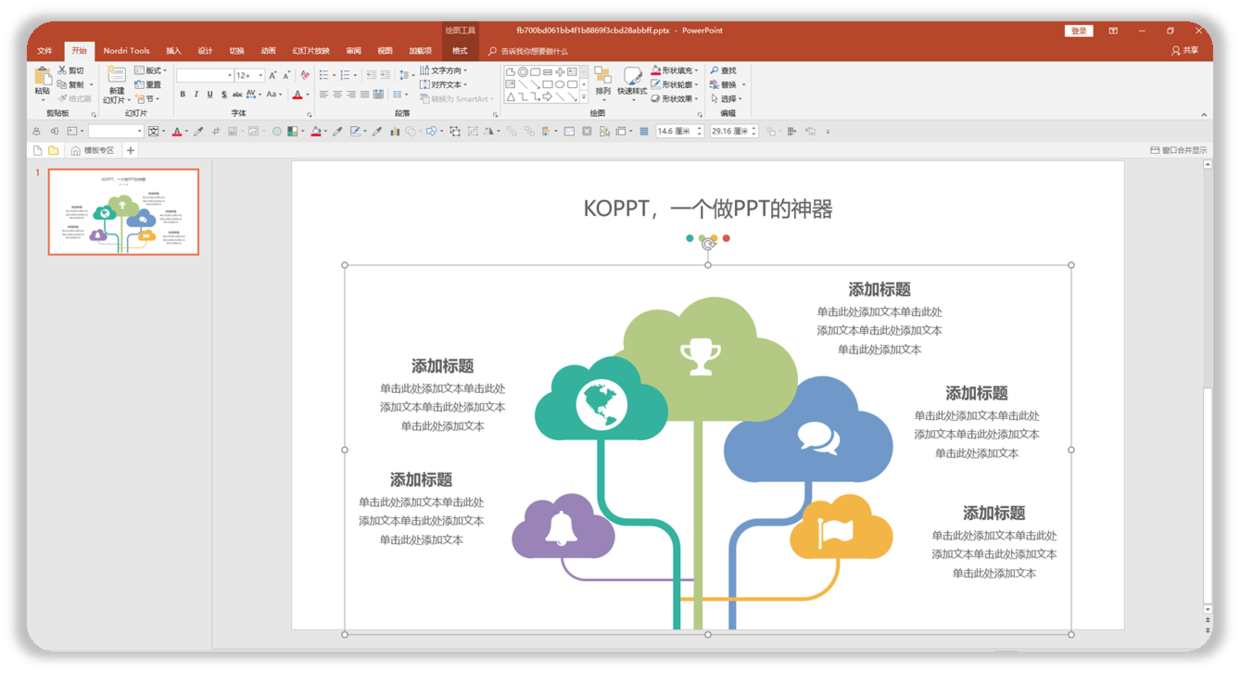
Task: Increase font size with larger A
Action: (x=273, y=75)
